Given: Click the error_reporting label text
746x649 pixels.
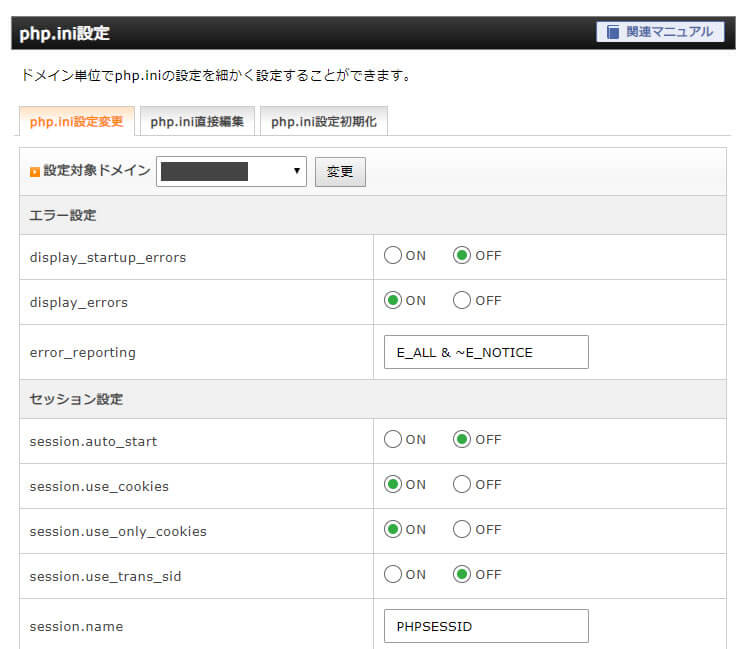Looking at the screenshot, I should (x=83, y=353).
